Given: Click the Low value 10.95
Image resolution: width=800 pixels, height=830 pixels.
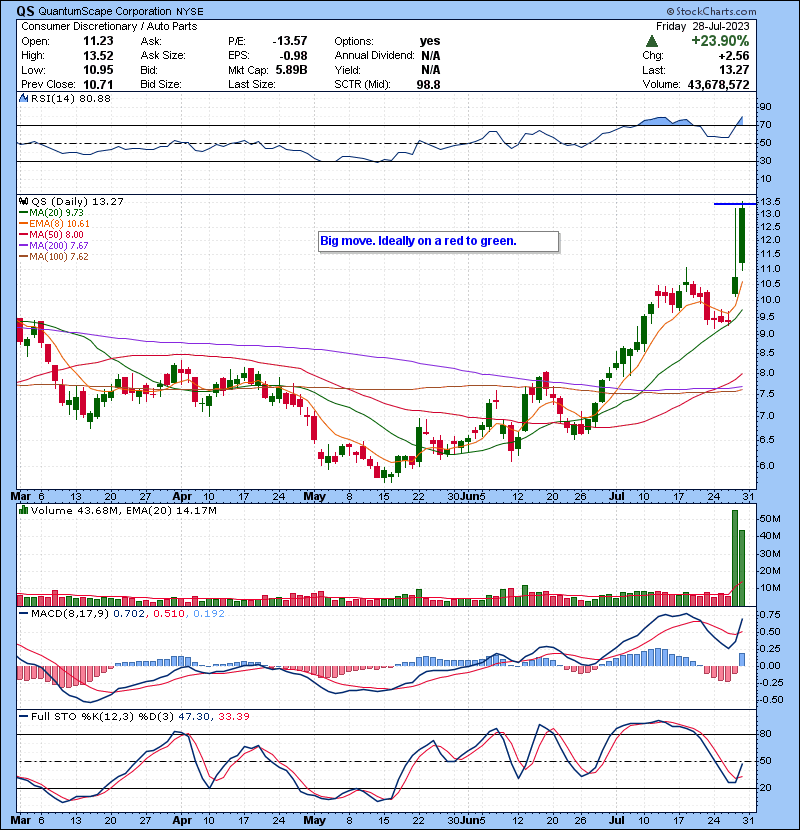Looking at the screenshot, I should (98, 70).
